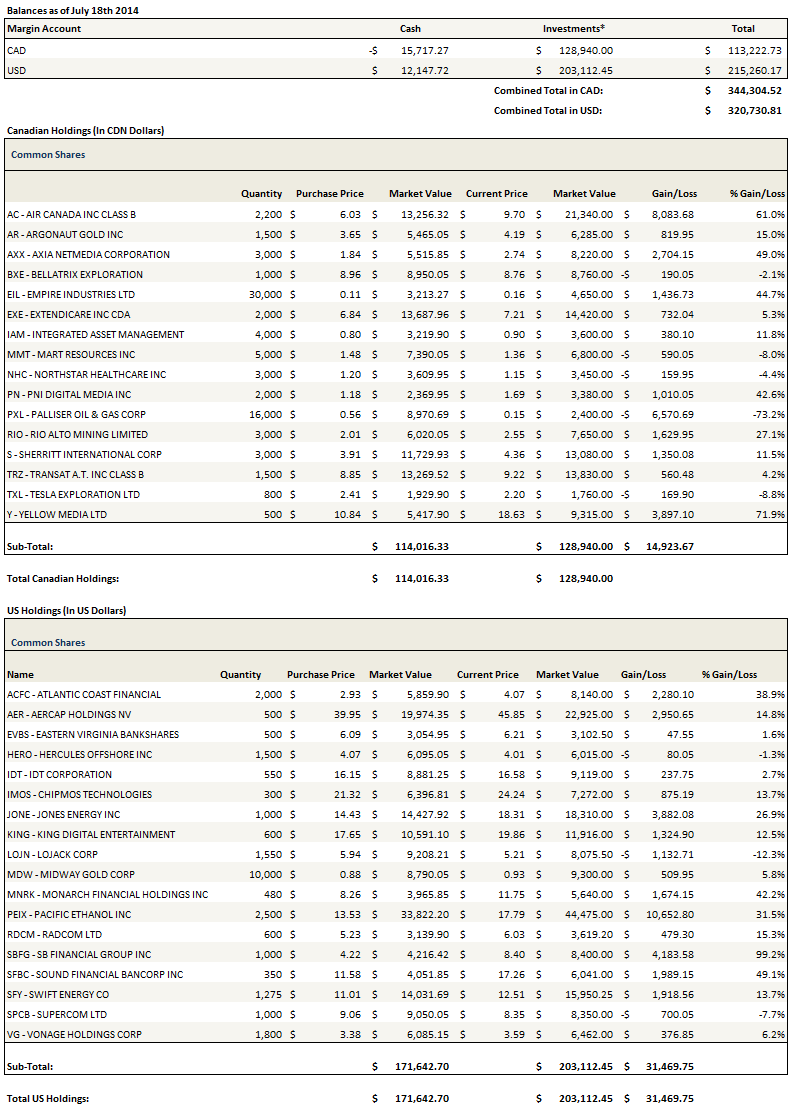Select the 'Margin Account' header cell
Viewport: 800px width, 1115px height.
click(44, 29)
